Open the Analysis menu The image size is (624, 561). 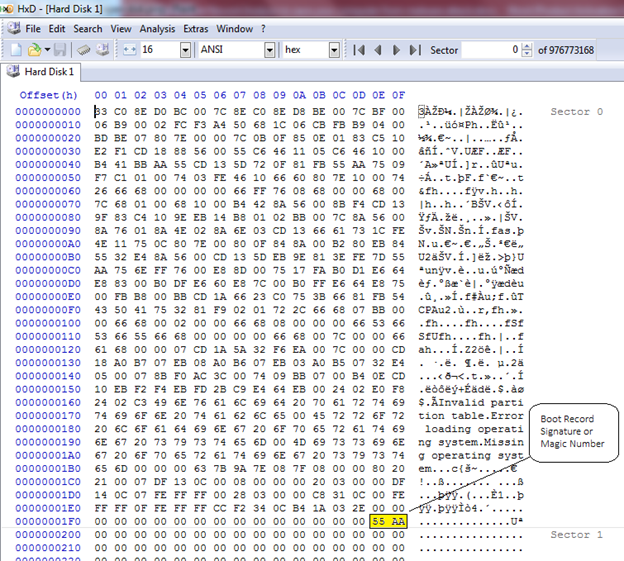point(155,29)
